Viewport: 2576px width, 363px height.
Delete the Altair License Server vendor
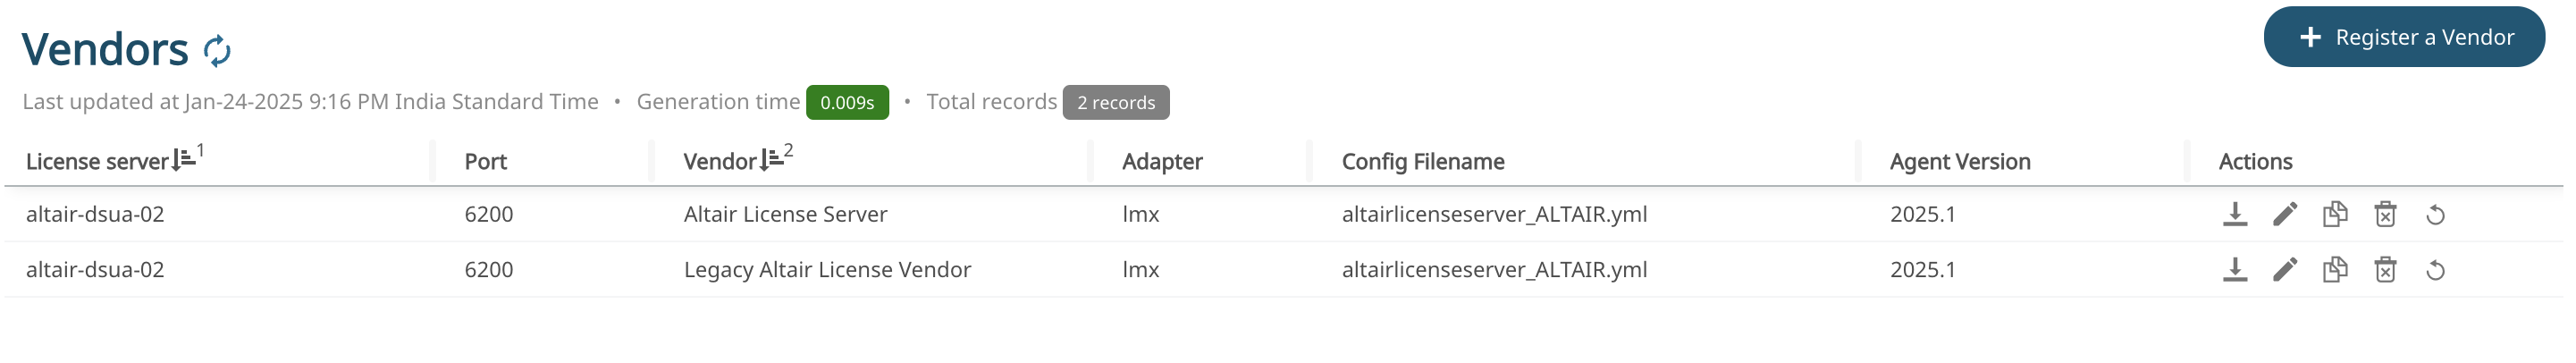2385,214
